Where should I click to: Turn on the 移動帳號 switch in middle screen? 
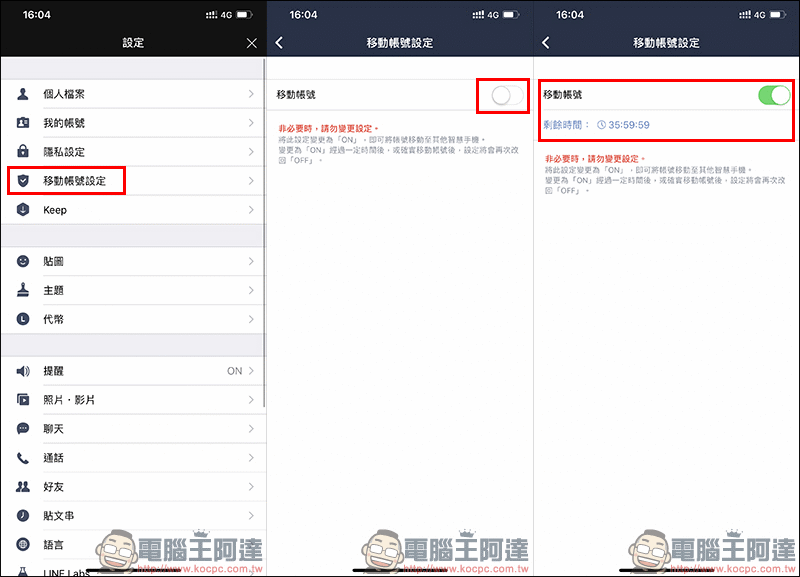[507, 95]
